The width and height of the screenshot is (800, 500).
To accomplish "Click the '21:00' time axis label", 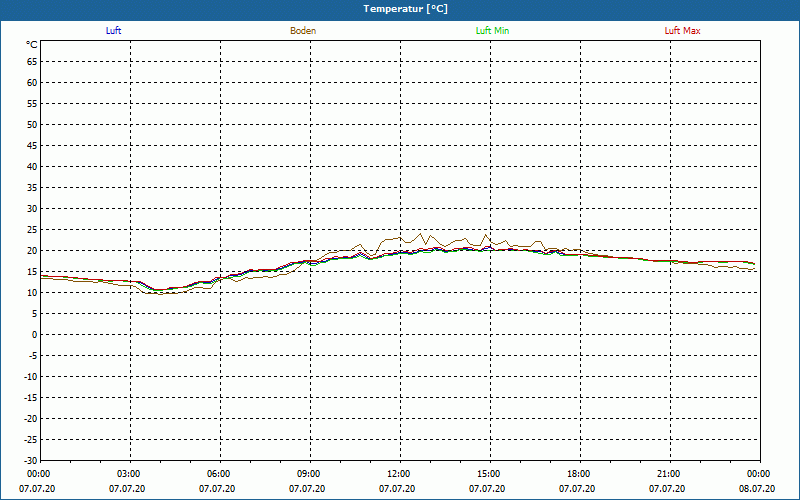I will pos(668,474).
